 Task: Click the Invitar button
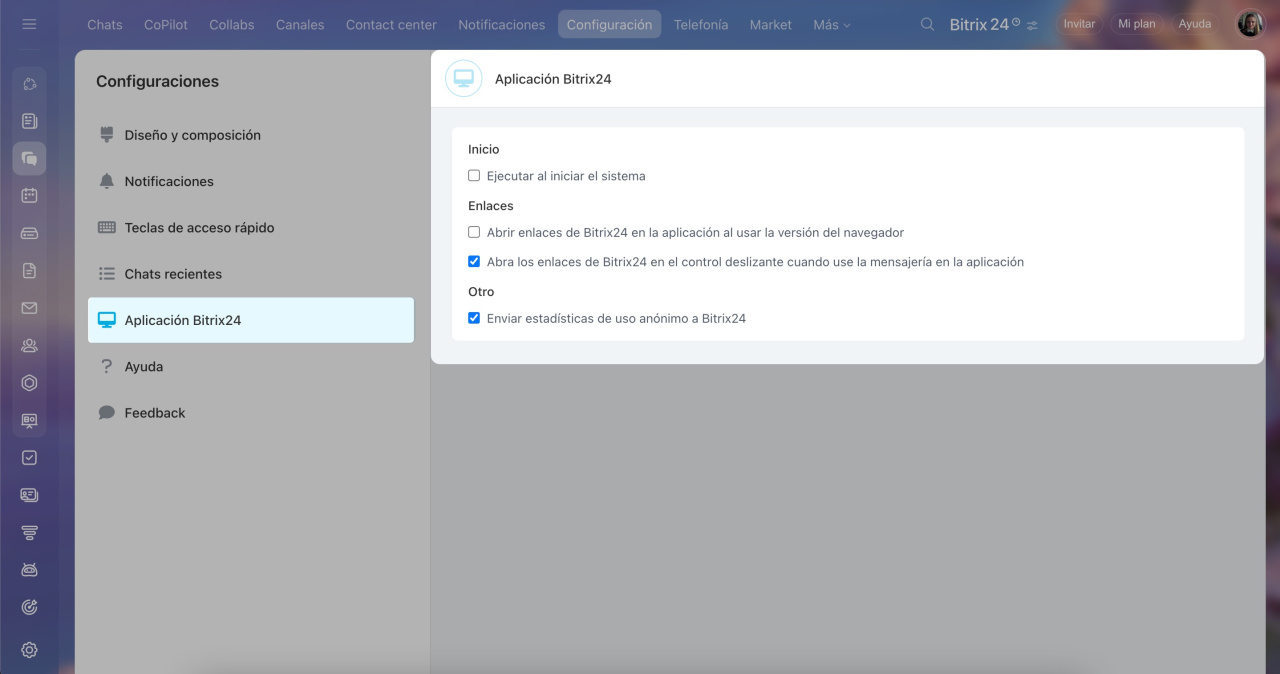1079,24
